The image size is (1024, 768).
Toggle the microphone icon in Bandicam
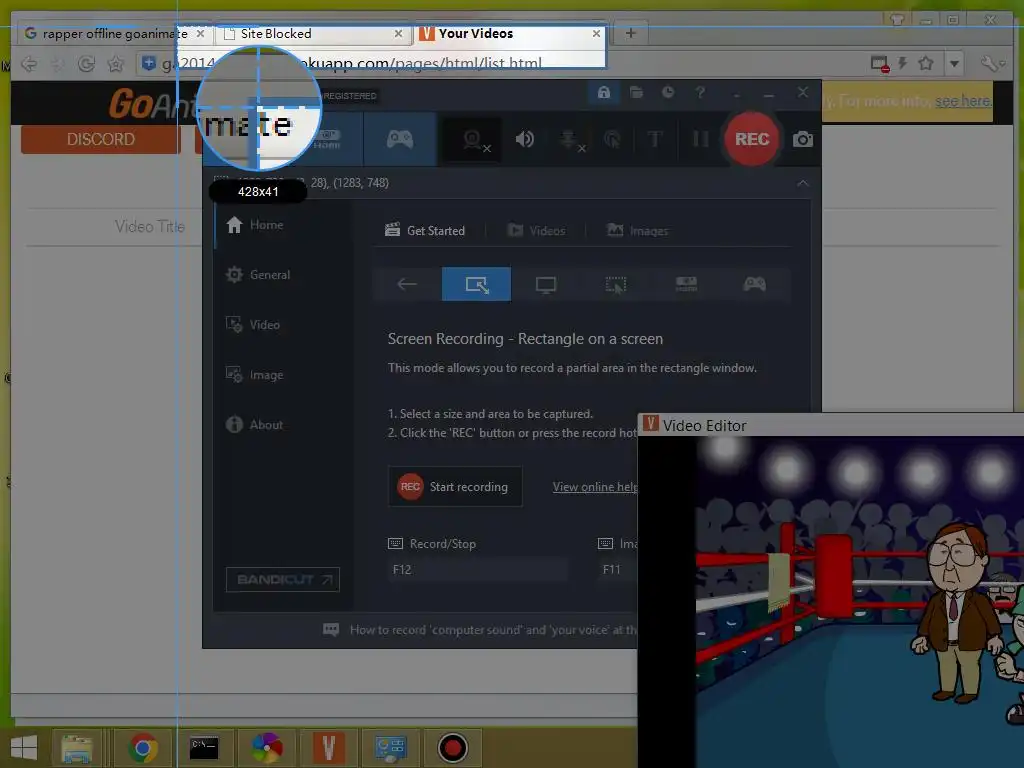(569, 139)
